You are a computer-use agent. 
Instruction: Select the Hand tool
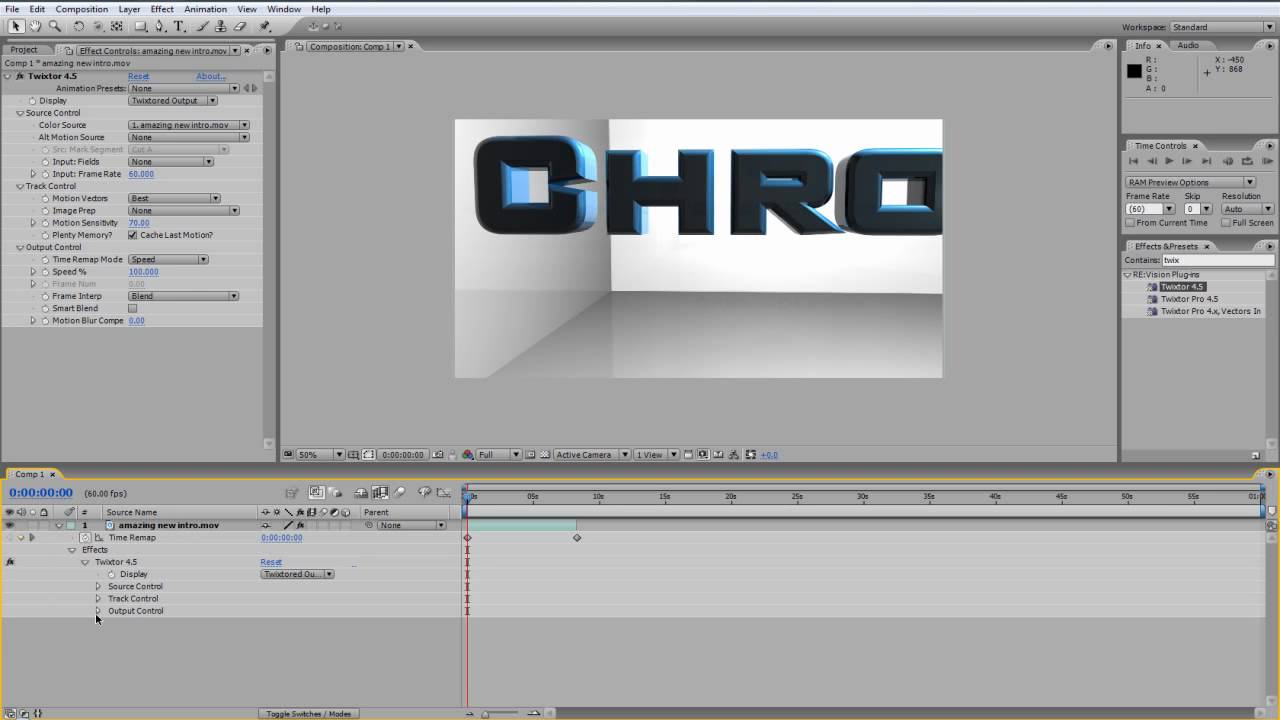tap(35, 27)
